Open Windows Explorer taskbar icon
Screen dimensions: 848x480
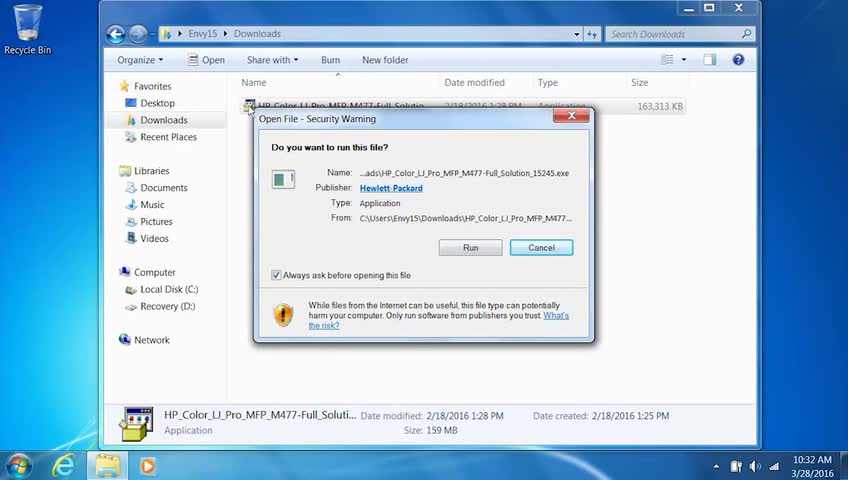click(108, 465)
